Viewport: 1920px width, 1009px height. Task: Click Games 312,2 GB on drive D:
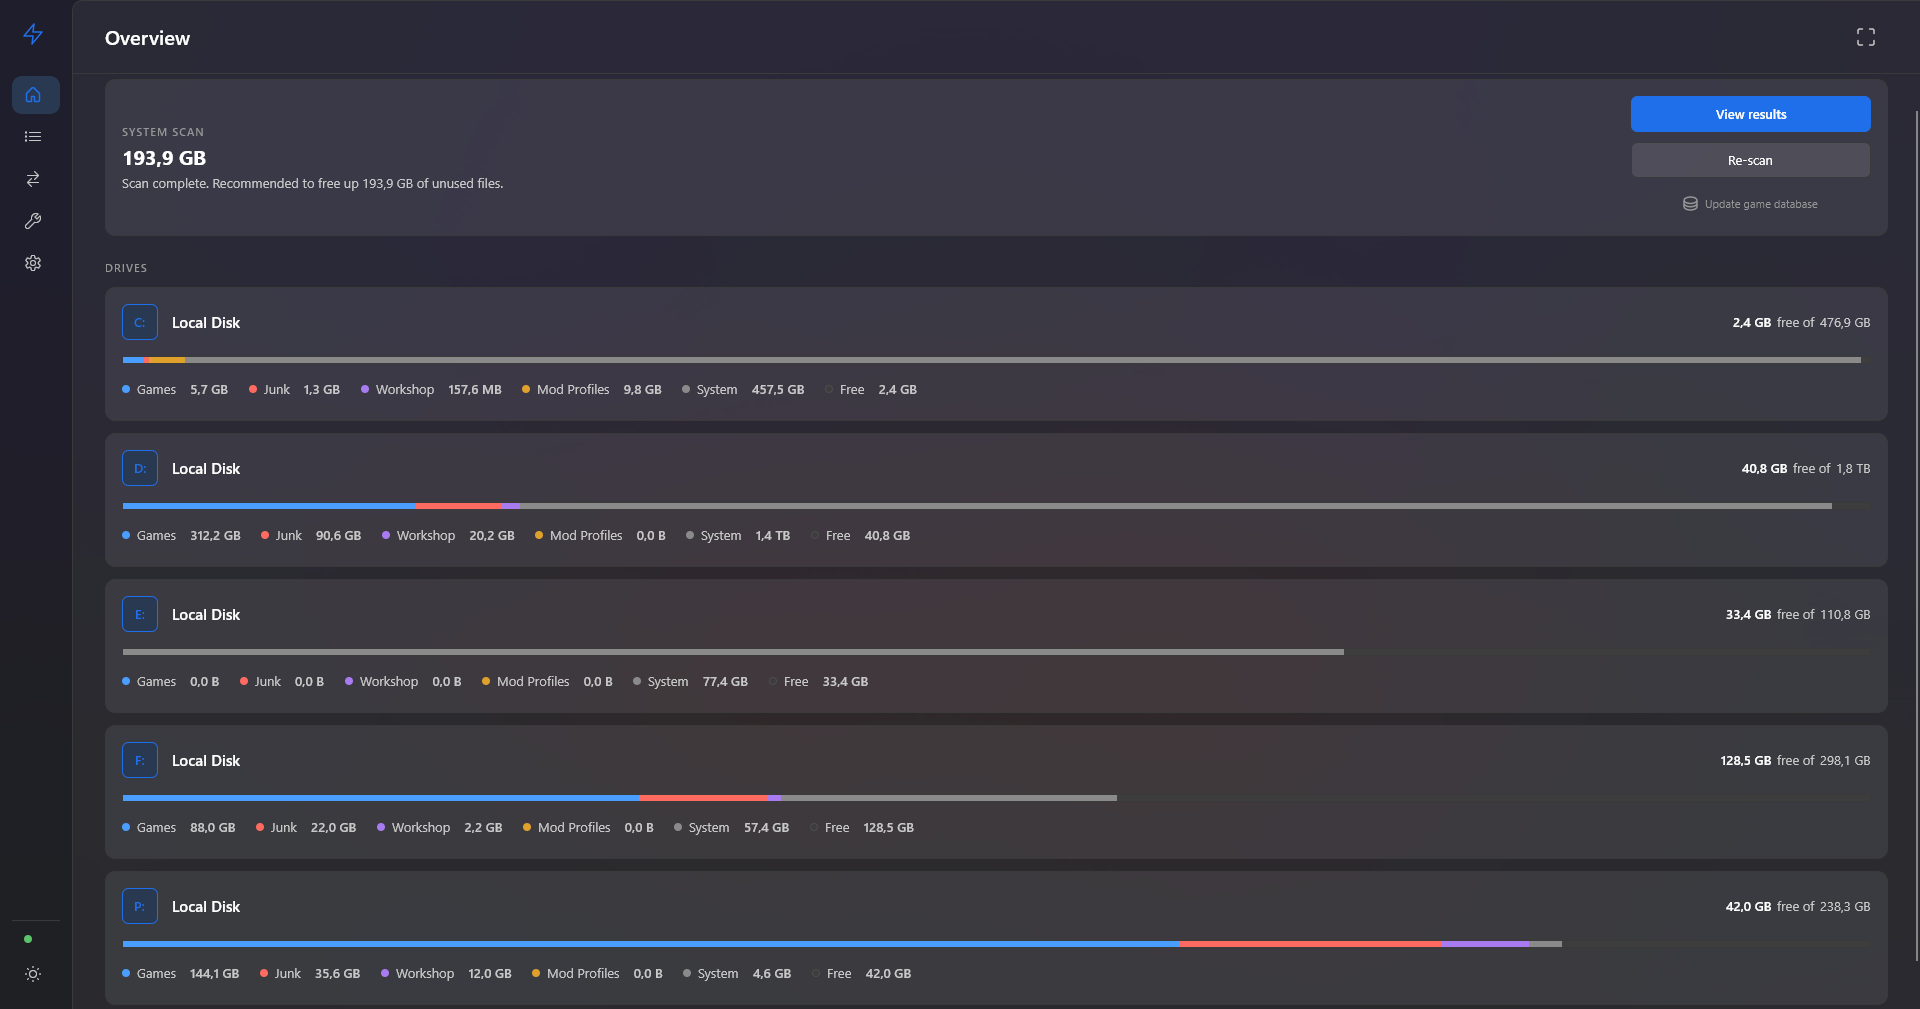coord(181,536)
